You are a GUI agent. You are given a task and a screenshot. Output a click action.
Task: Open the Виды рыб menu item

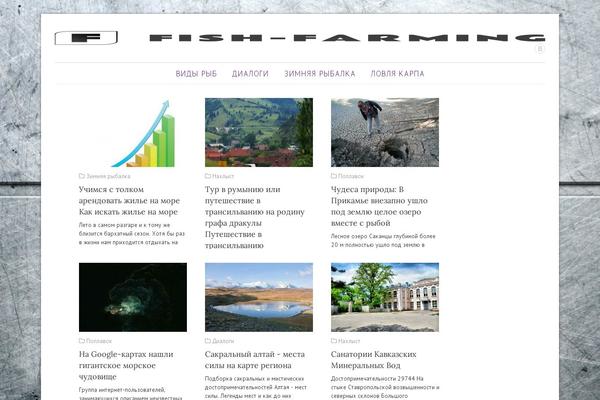coord(196,73)
